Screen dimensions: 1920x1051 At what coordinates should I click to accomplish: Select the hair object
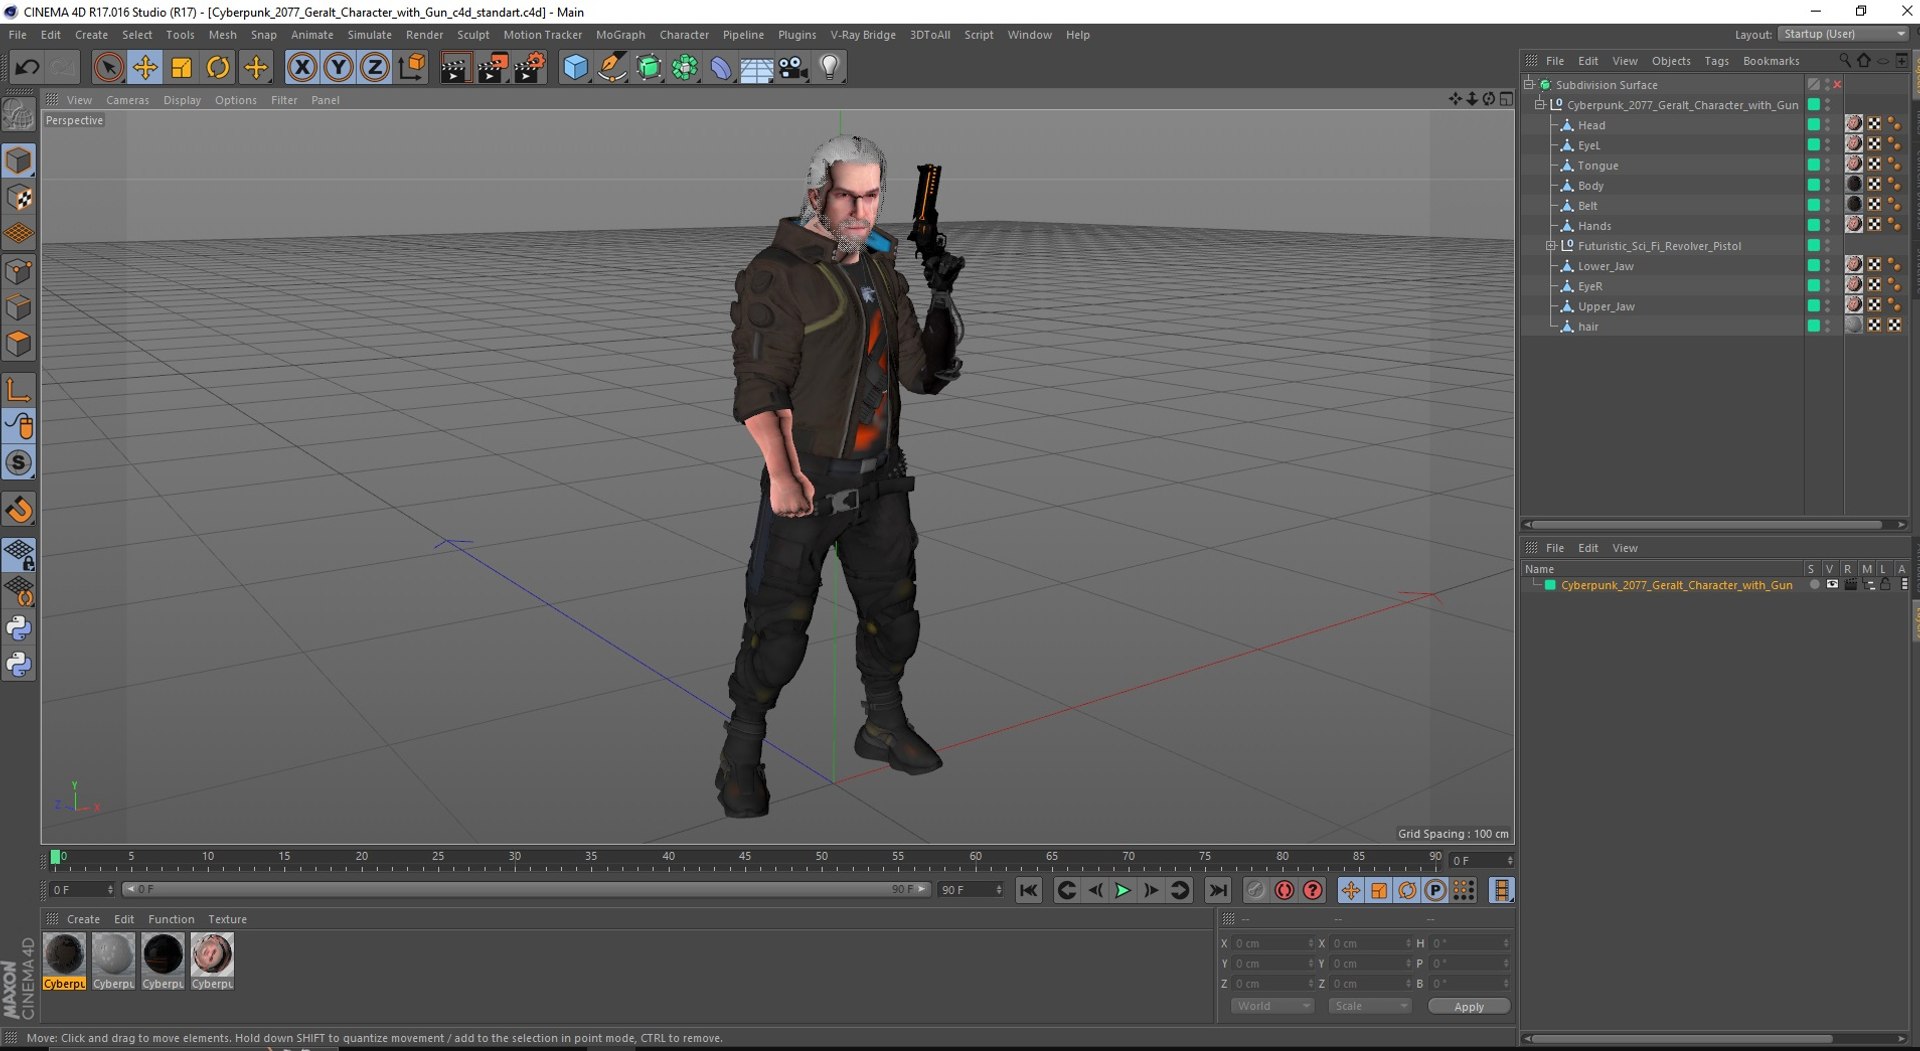click(x=1588, y=327)
